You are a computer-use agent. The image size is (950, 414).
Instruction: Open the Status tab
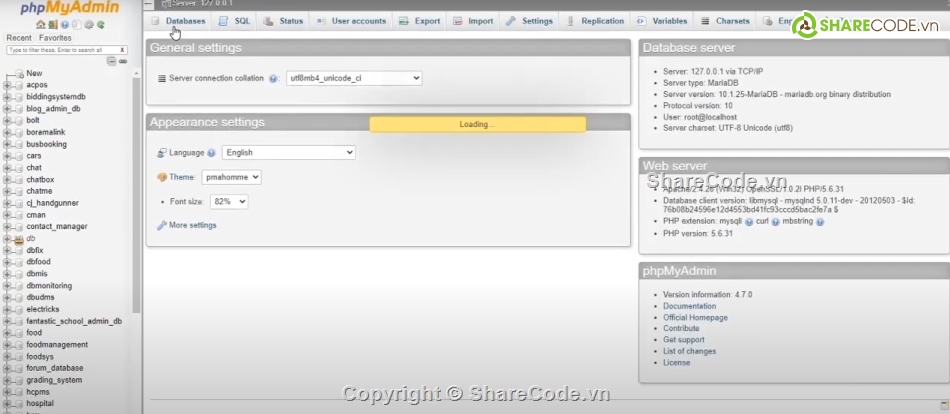(284, 21)
